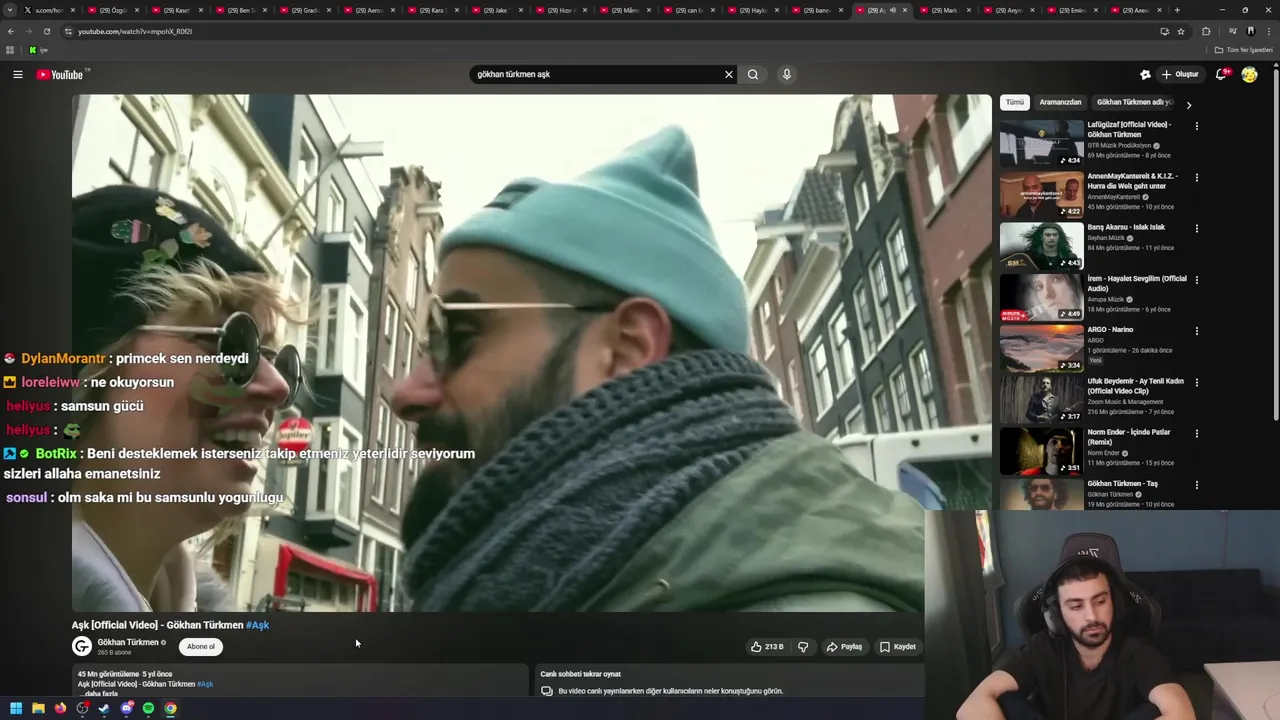
Task: Reload the page with the refresh icon
Action: [x=46, y=31]
